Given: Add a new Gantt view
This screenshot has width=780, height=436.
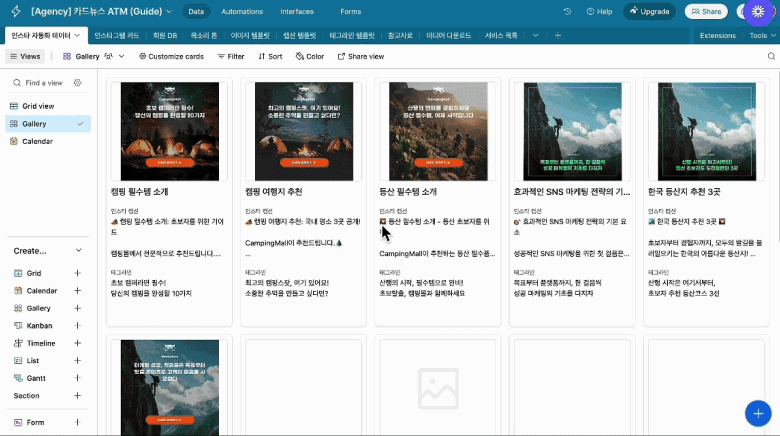Looking at the screenshot, I should click(x=77, y=378).
